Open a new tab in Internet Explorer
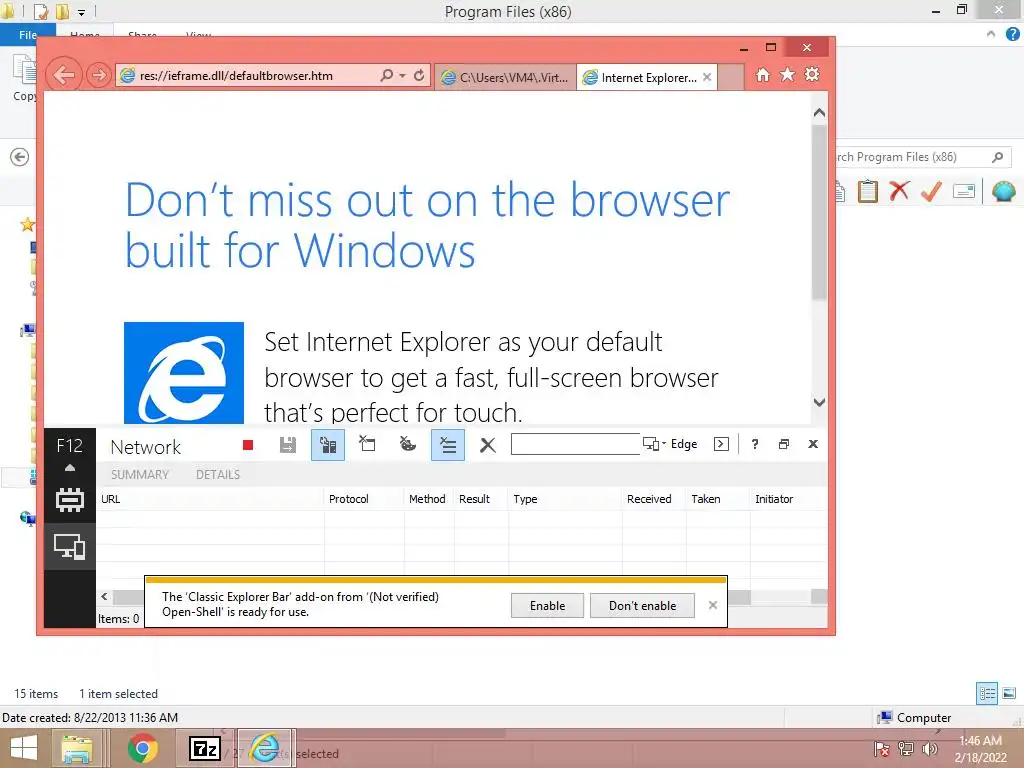The image size is (1024, 768). (x=731, y=77)
